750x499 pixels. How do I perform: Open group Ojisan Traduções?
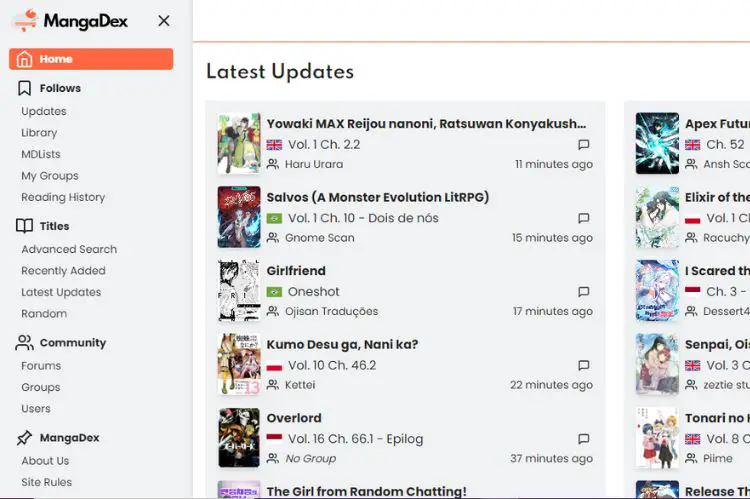tap(331, 311)
